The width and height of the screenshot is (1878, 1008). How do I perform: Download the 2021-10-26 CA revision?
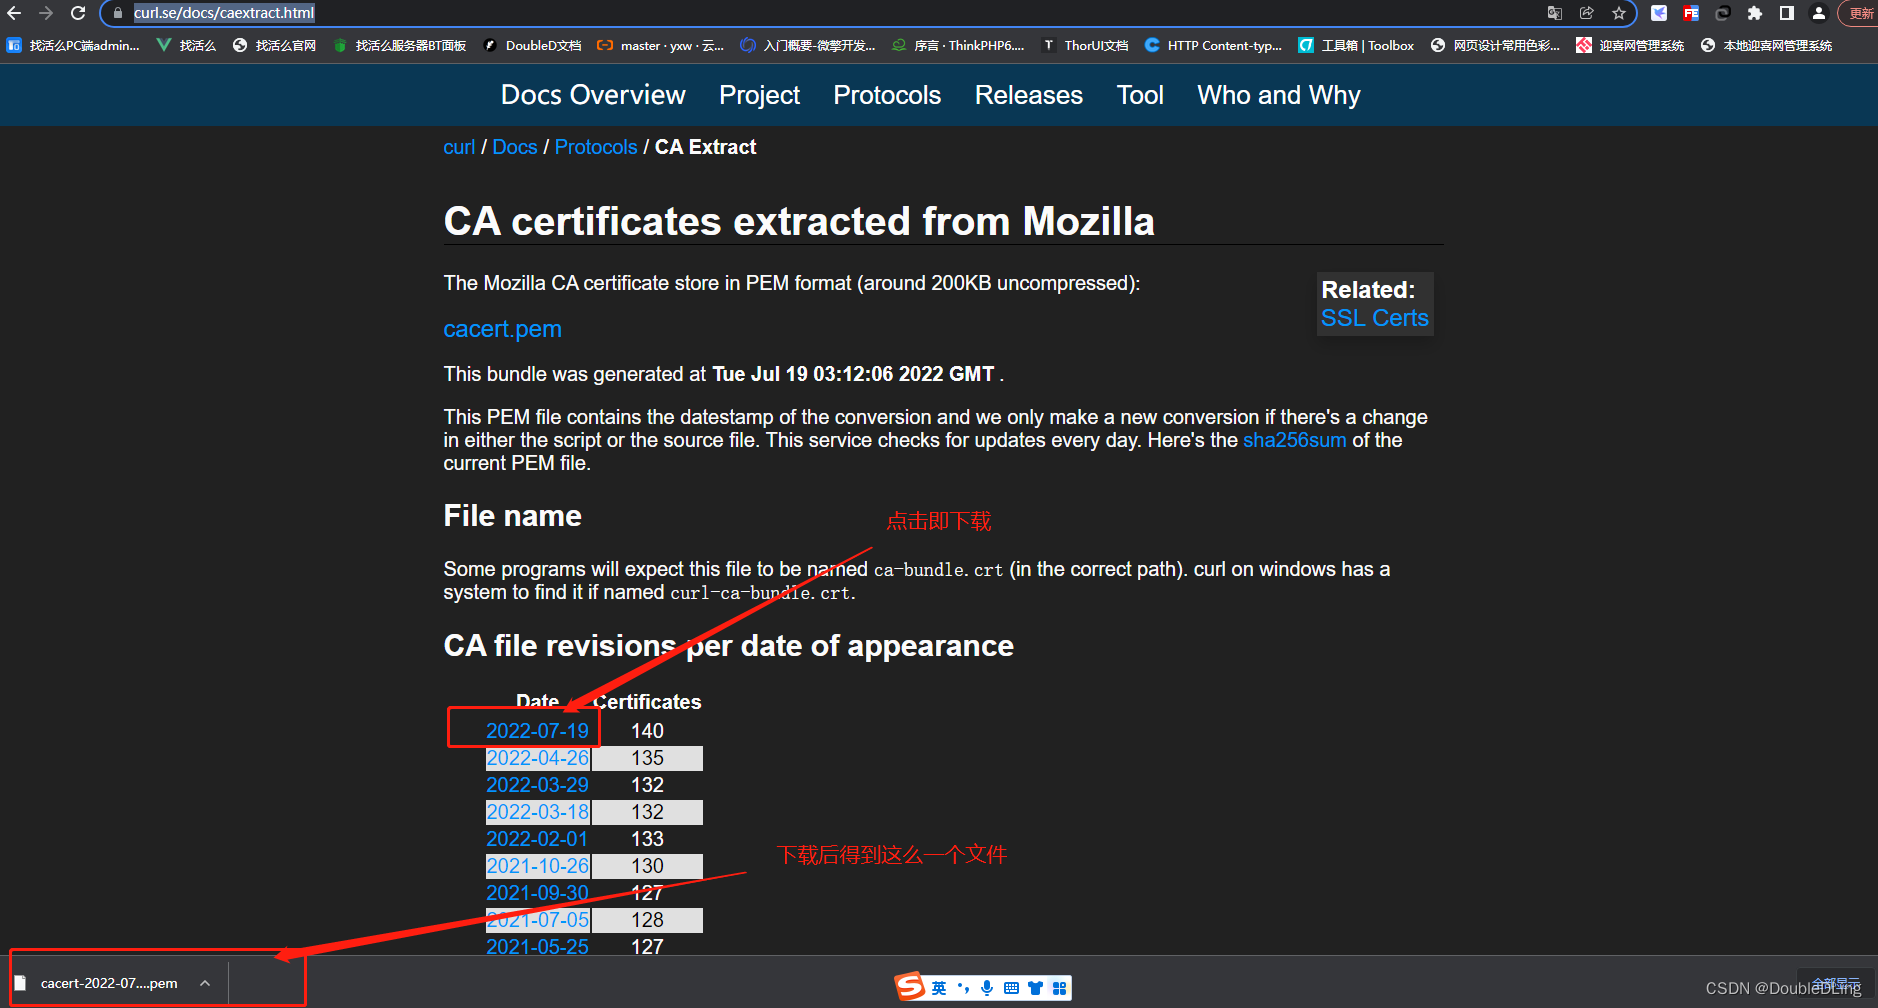click(x=537, y=866)
